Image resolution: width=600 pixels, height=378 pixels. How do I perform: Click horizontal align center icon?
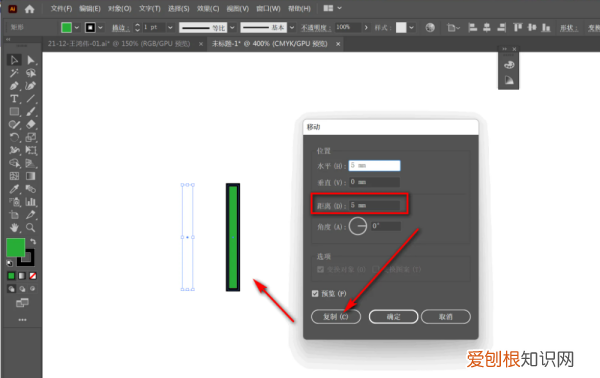coord(487,28)
